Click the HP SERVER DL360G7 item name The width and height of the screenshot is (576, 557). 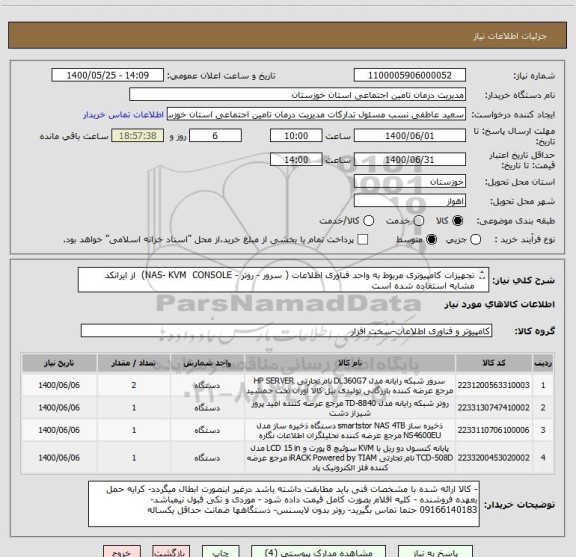350,385
